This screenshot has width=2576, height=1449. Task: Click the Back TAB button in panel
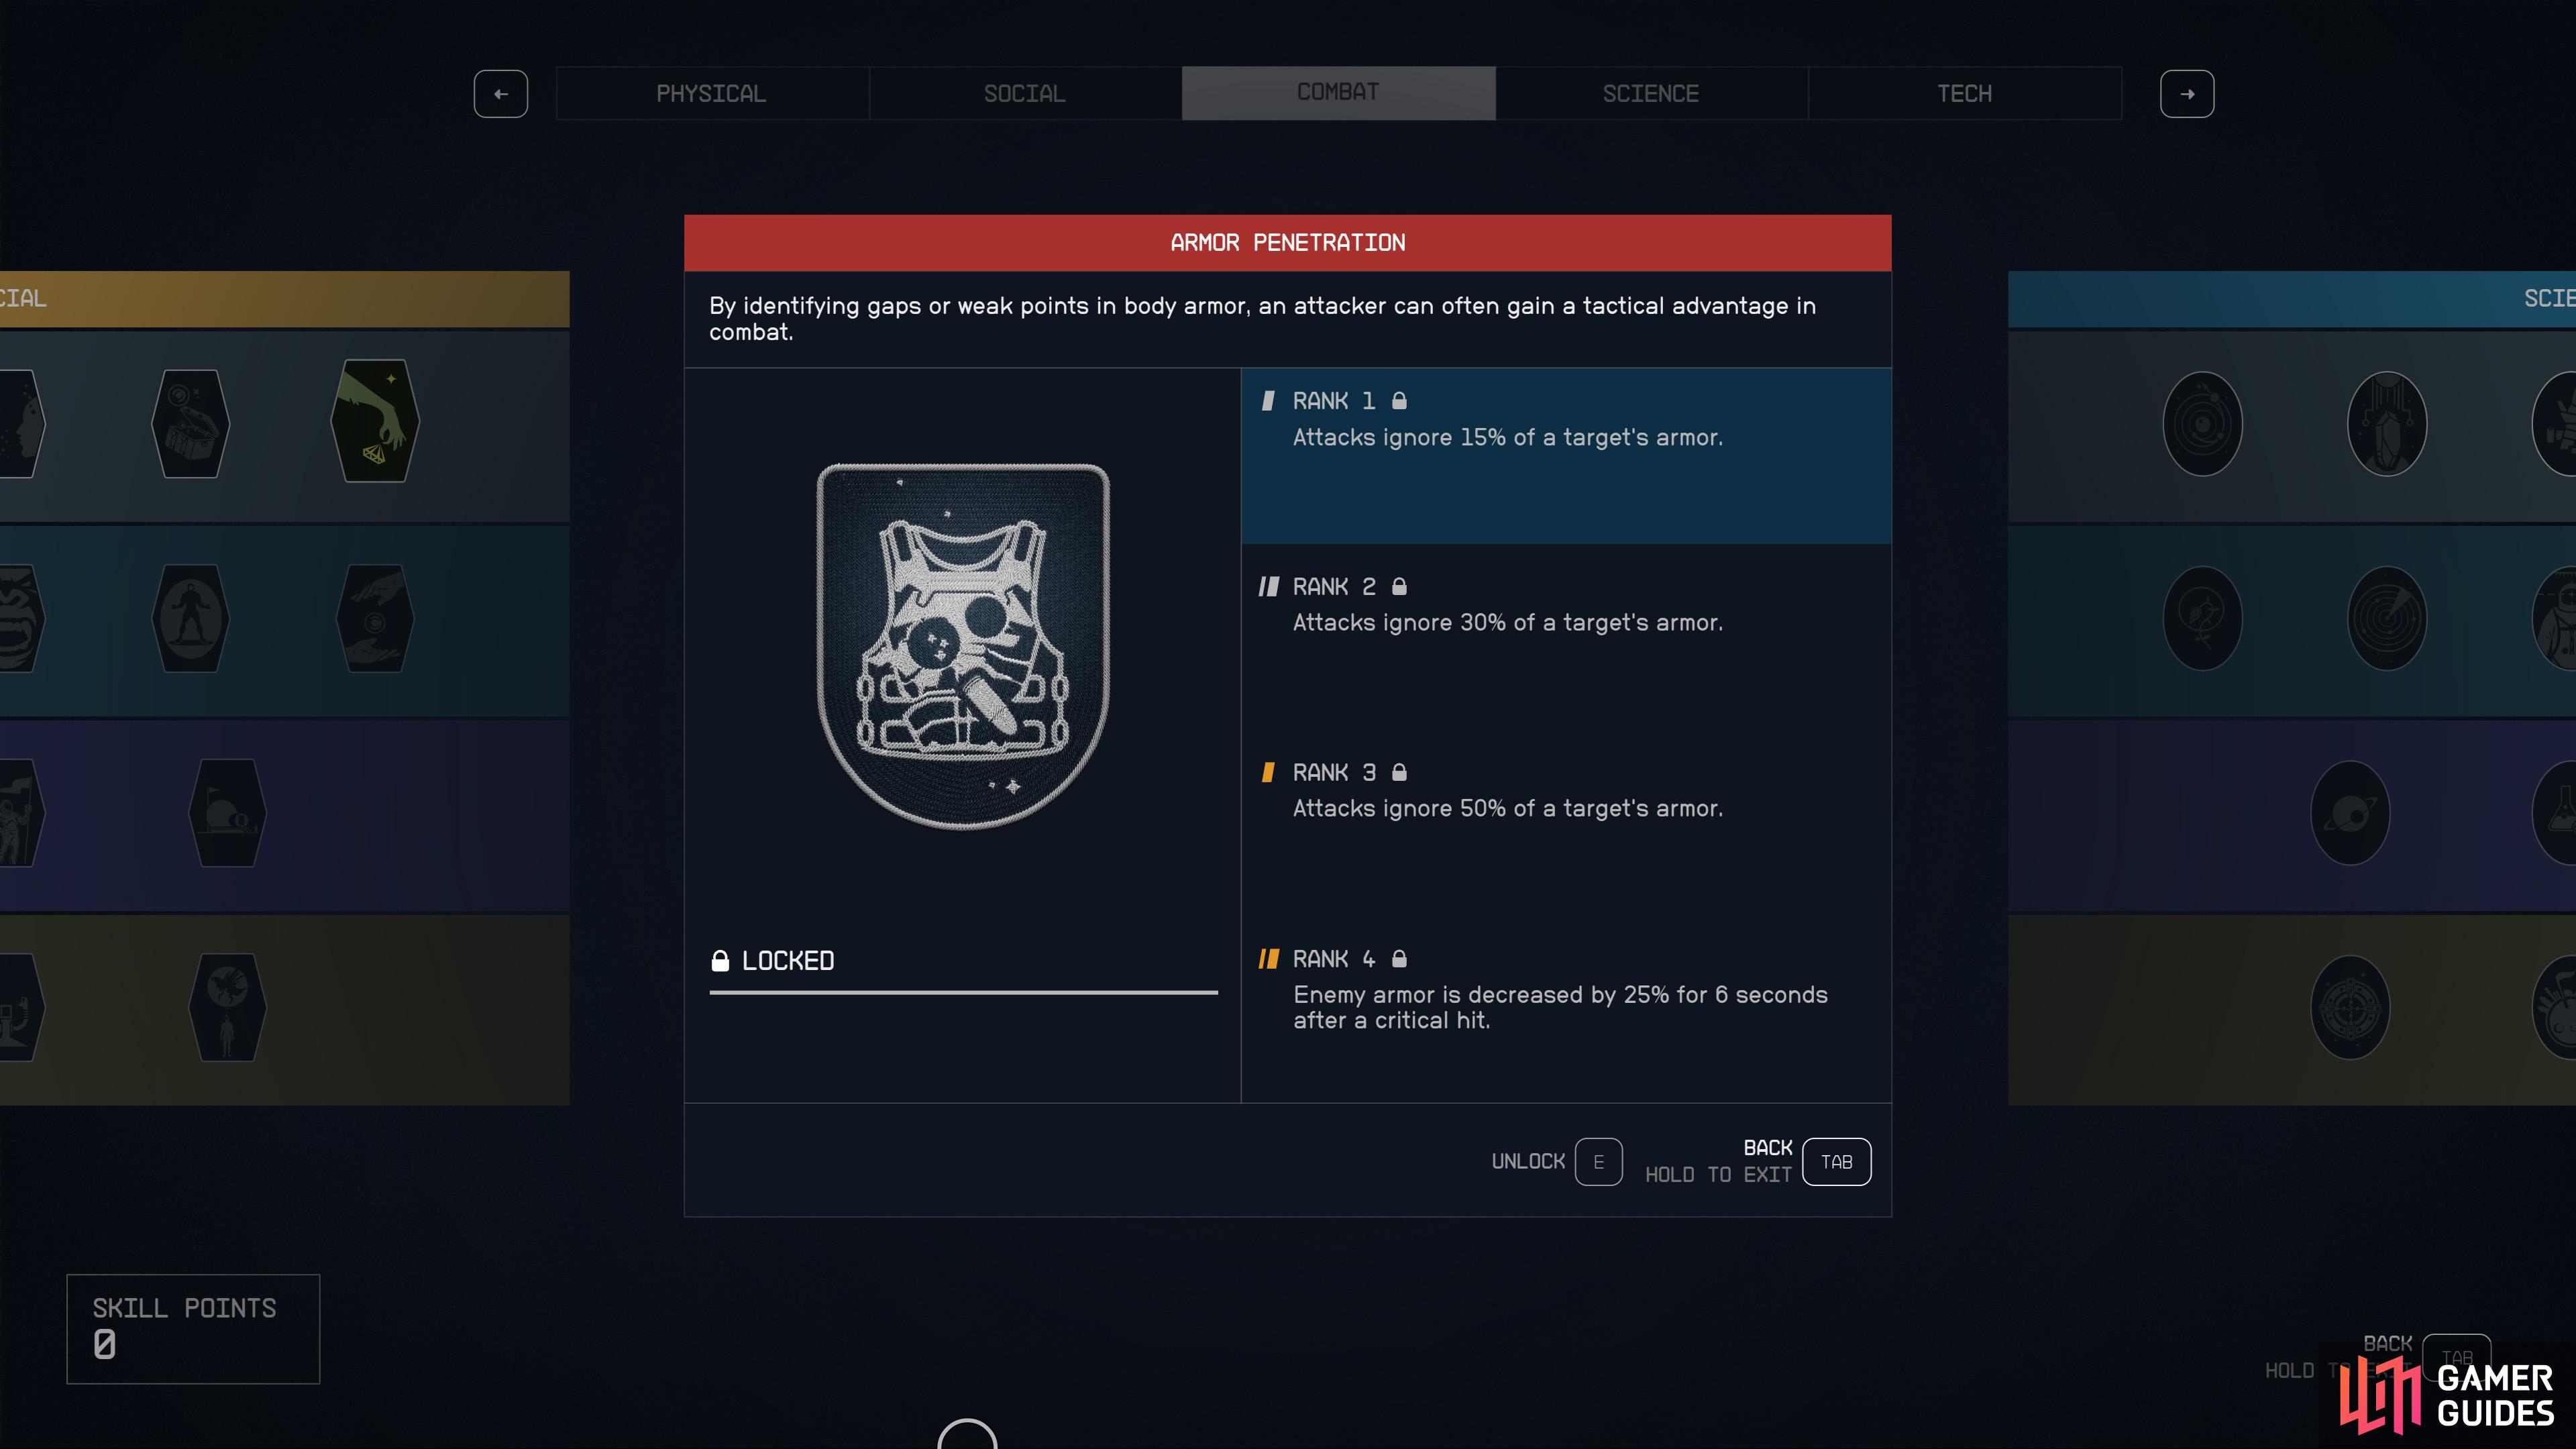pyautogui.click(x=1836, y=1162)
